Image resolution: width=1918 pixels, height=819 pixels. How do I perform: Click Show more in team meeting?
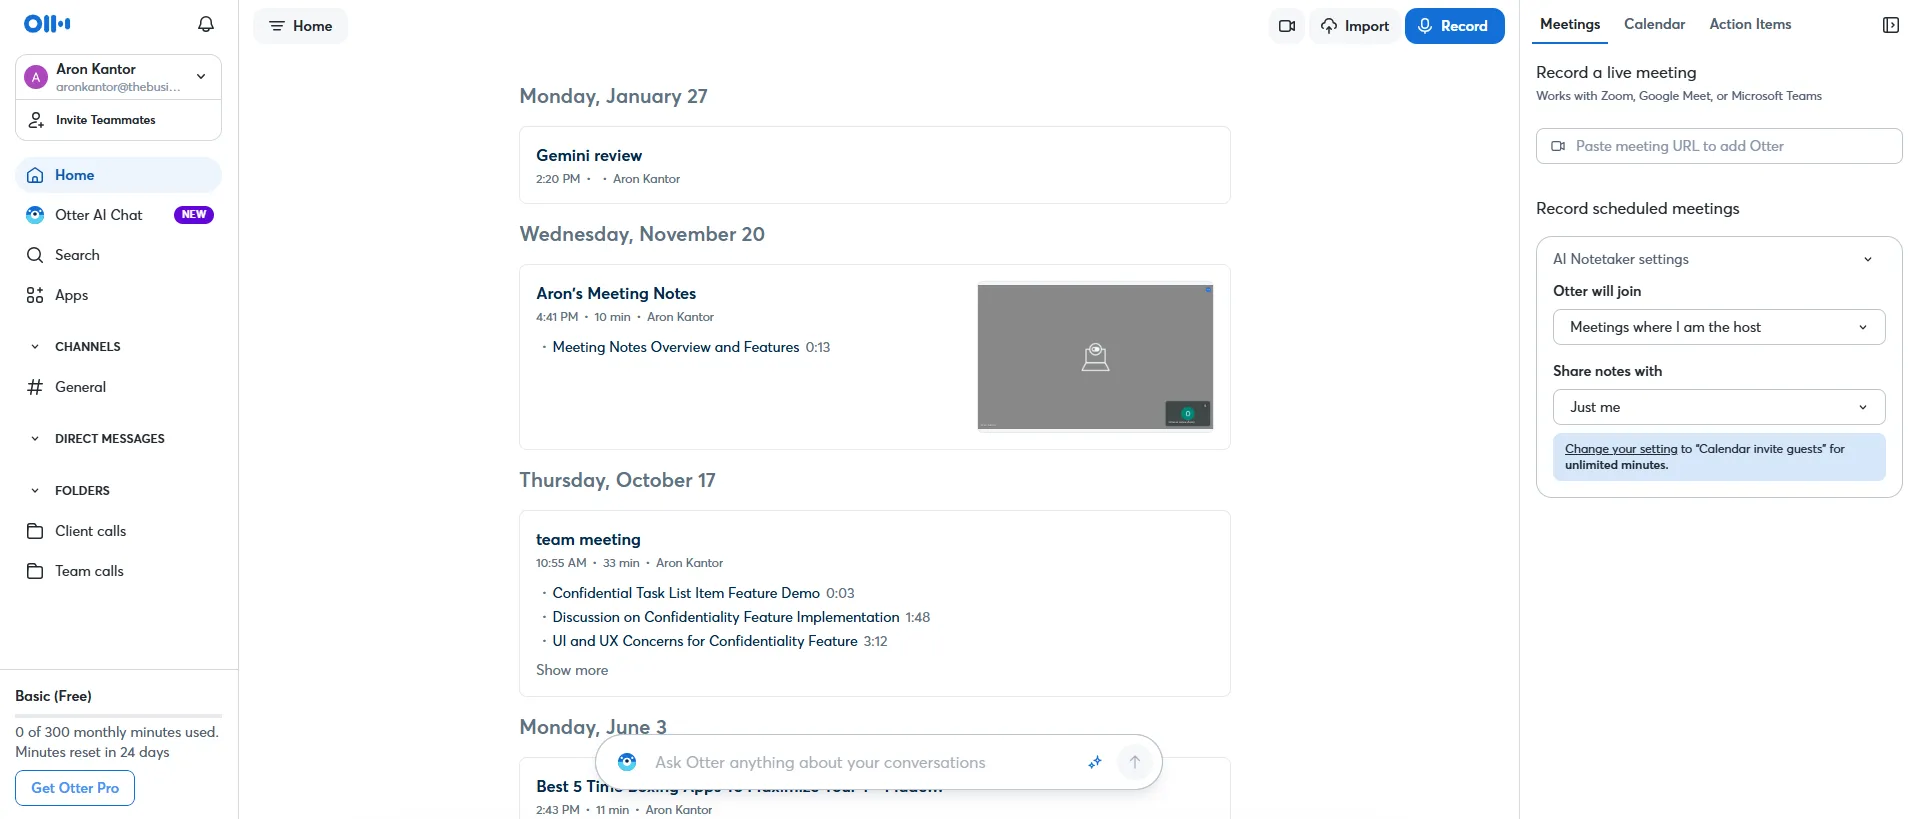coord(572,670)
